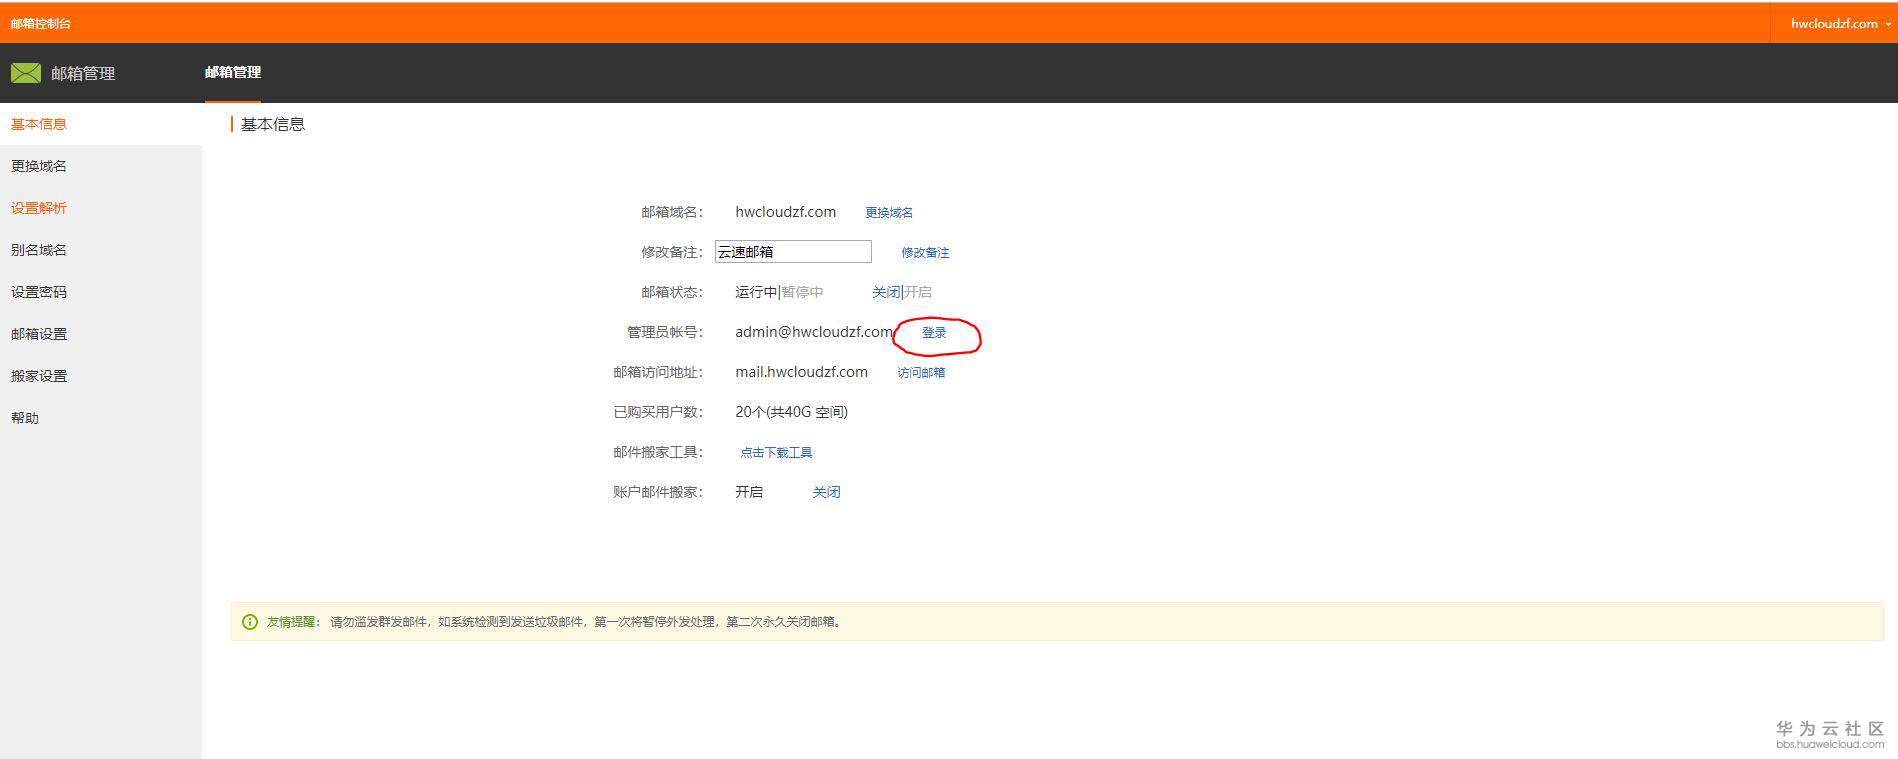
Task: Focus the 云速邮箱 remark input field
Action: pos(793,252)
